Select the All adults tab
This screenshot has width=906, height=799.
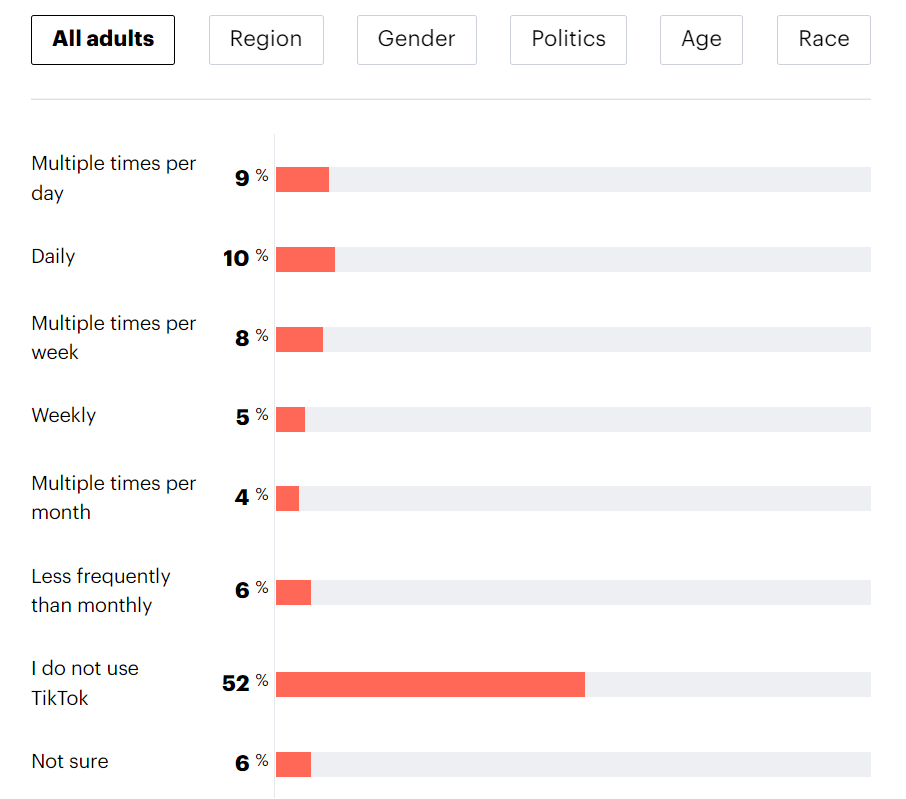click(103, 40)
